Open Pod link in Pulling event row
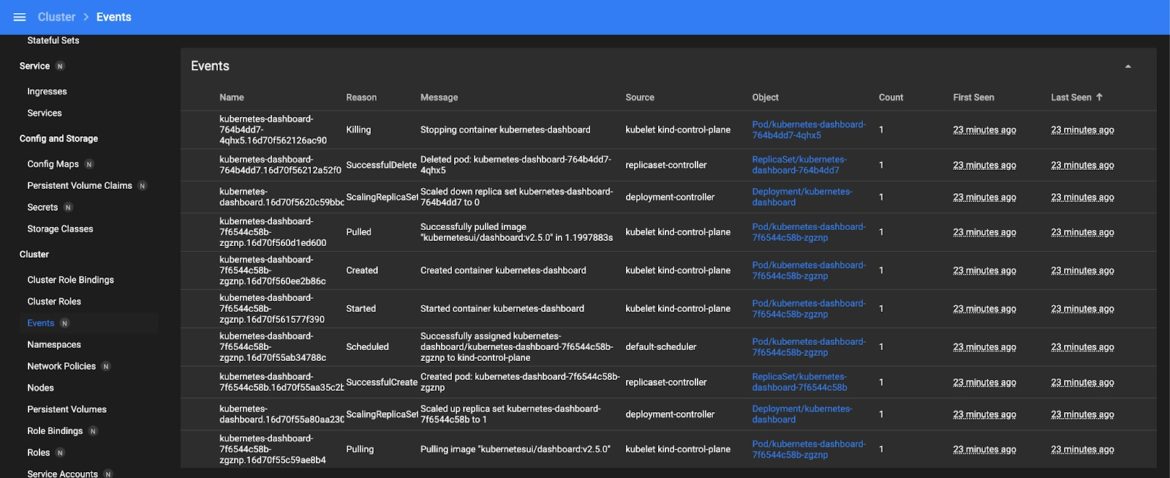This screenshot has height=478, width=1170. click(x=809, y=449)
